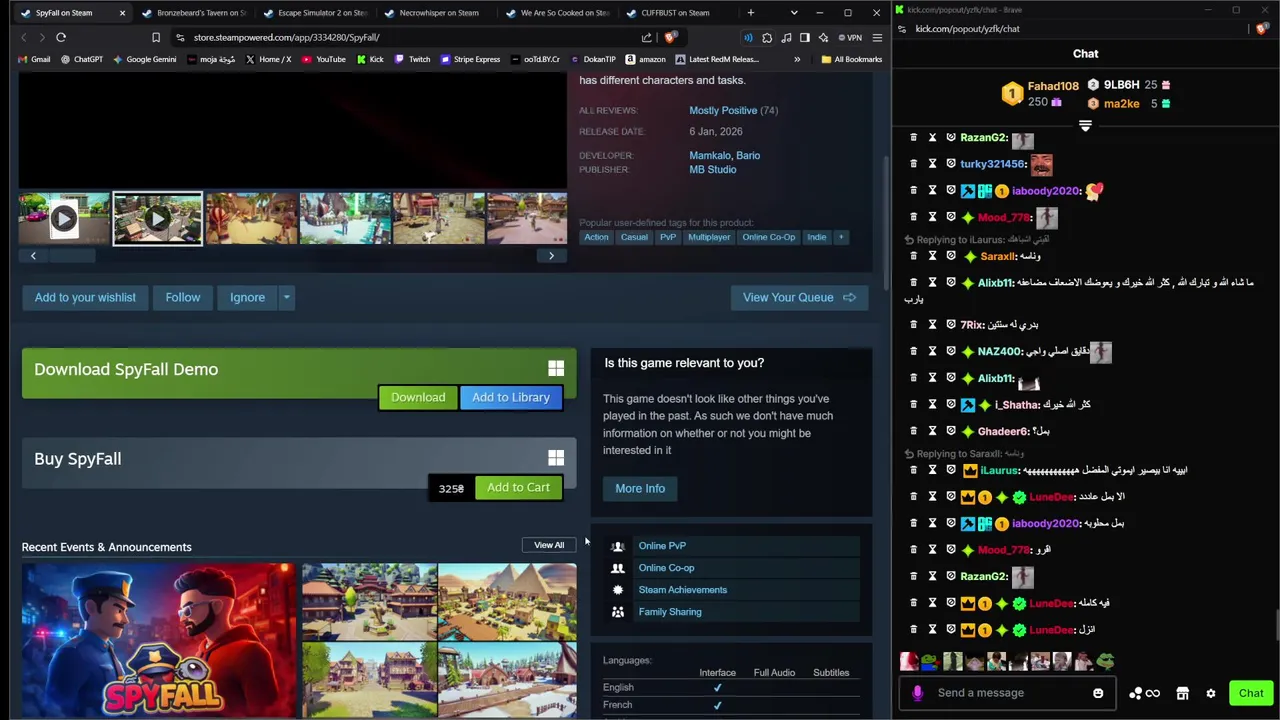1280x720 pixels.
Task: Open Brave Shields lion icon
Action: coord(670,37)
